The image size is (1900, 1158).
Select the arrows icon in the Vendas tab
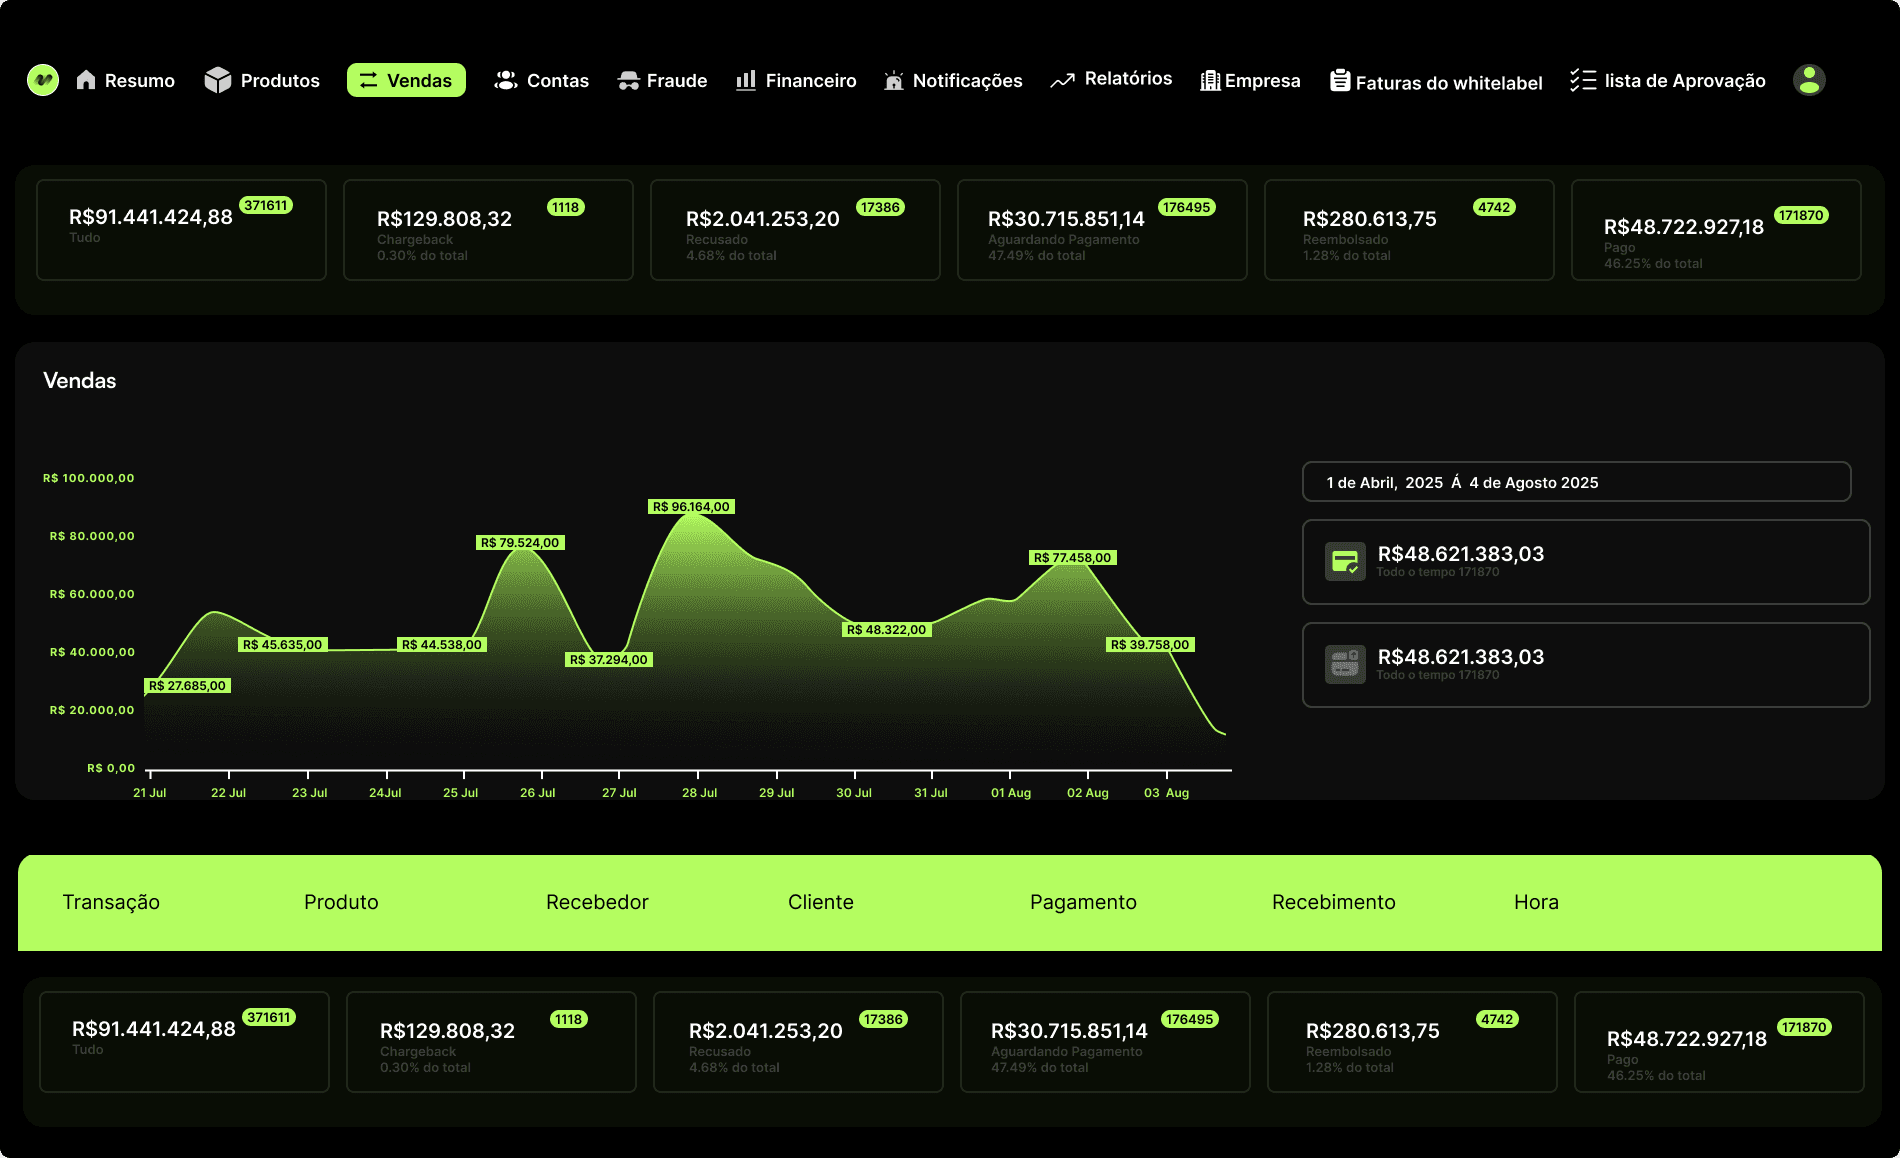[x=369, y=80]
